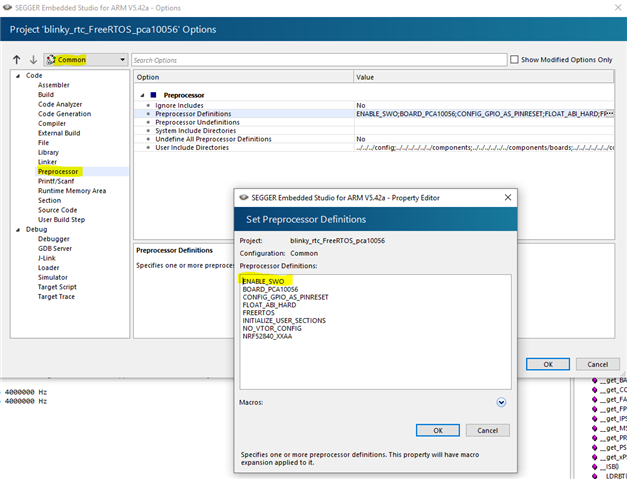Select GDB Server under Debug
The height and width of the screenshot is (479, 627).
(55, 248)
